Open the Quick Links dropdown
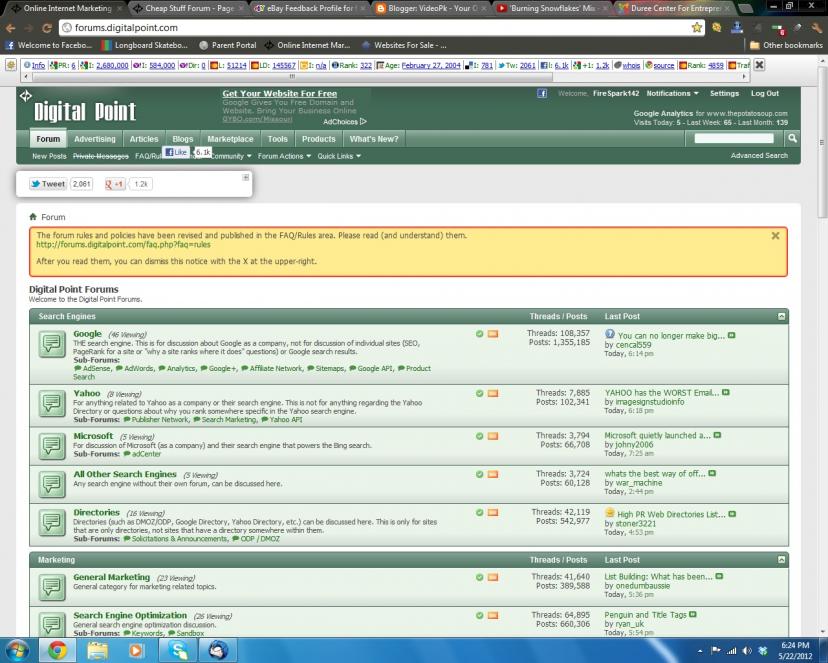Viewport: 828px width, 663px height. pos(339,156)
